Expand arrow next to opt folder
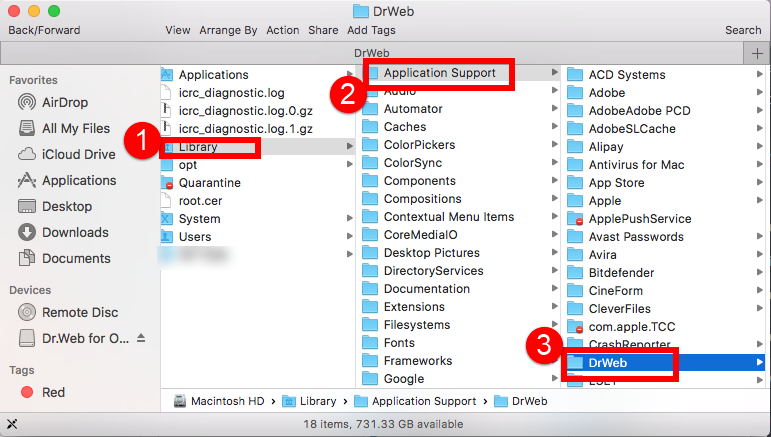 tap(350, 164)
